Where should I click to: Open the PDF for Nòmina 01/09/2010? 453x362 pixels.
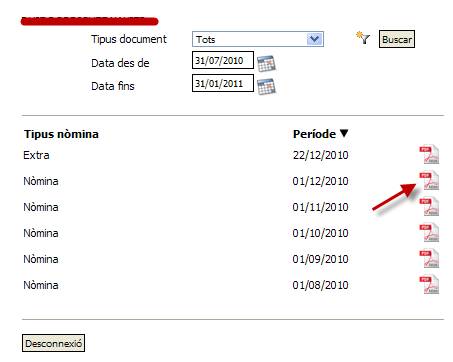pos(429,259)
